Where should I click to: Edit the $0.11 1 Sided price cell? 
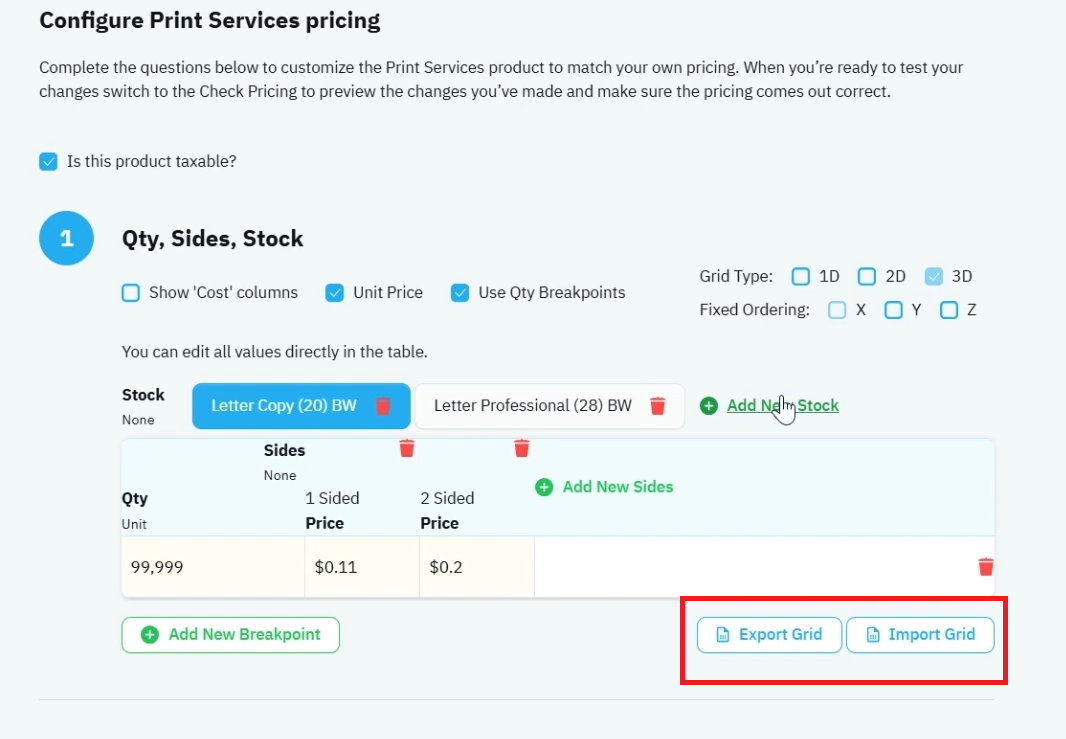pos(362,567)
